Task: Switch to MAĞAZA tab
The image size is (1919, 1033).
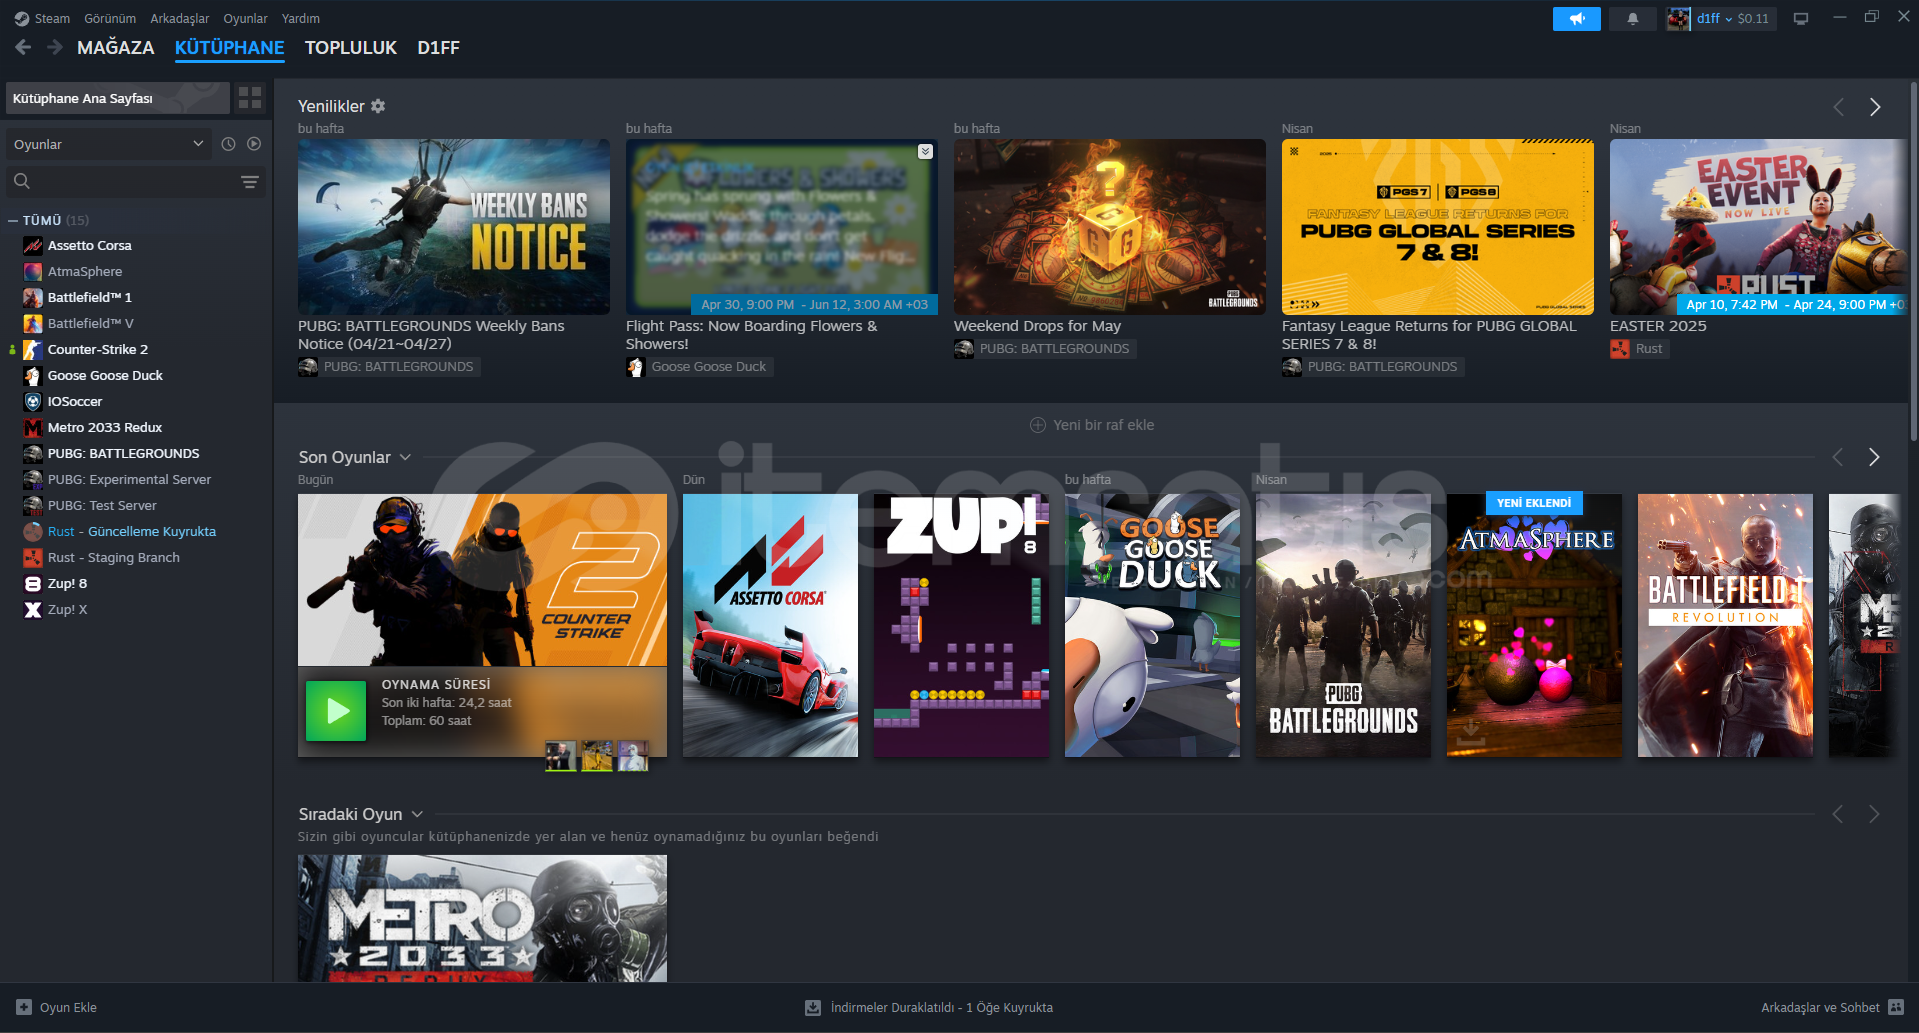Action: (116, 47)
